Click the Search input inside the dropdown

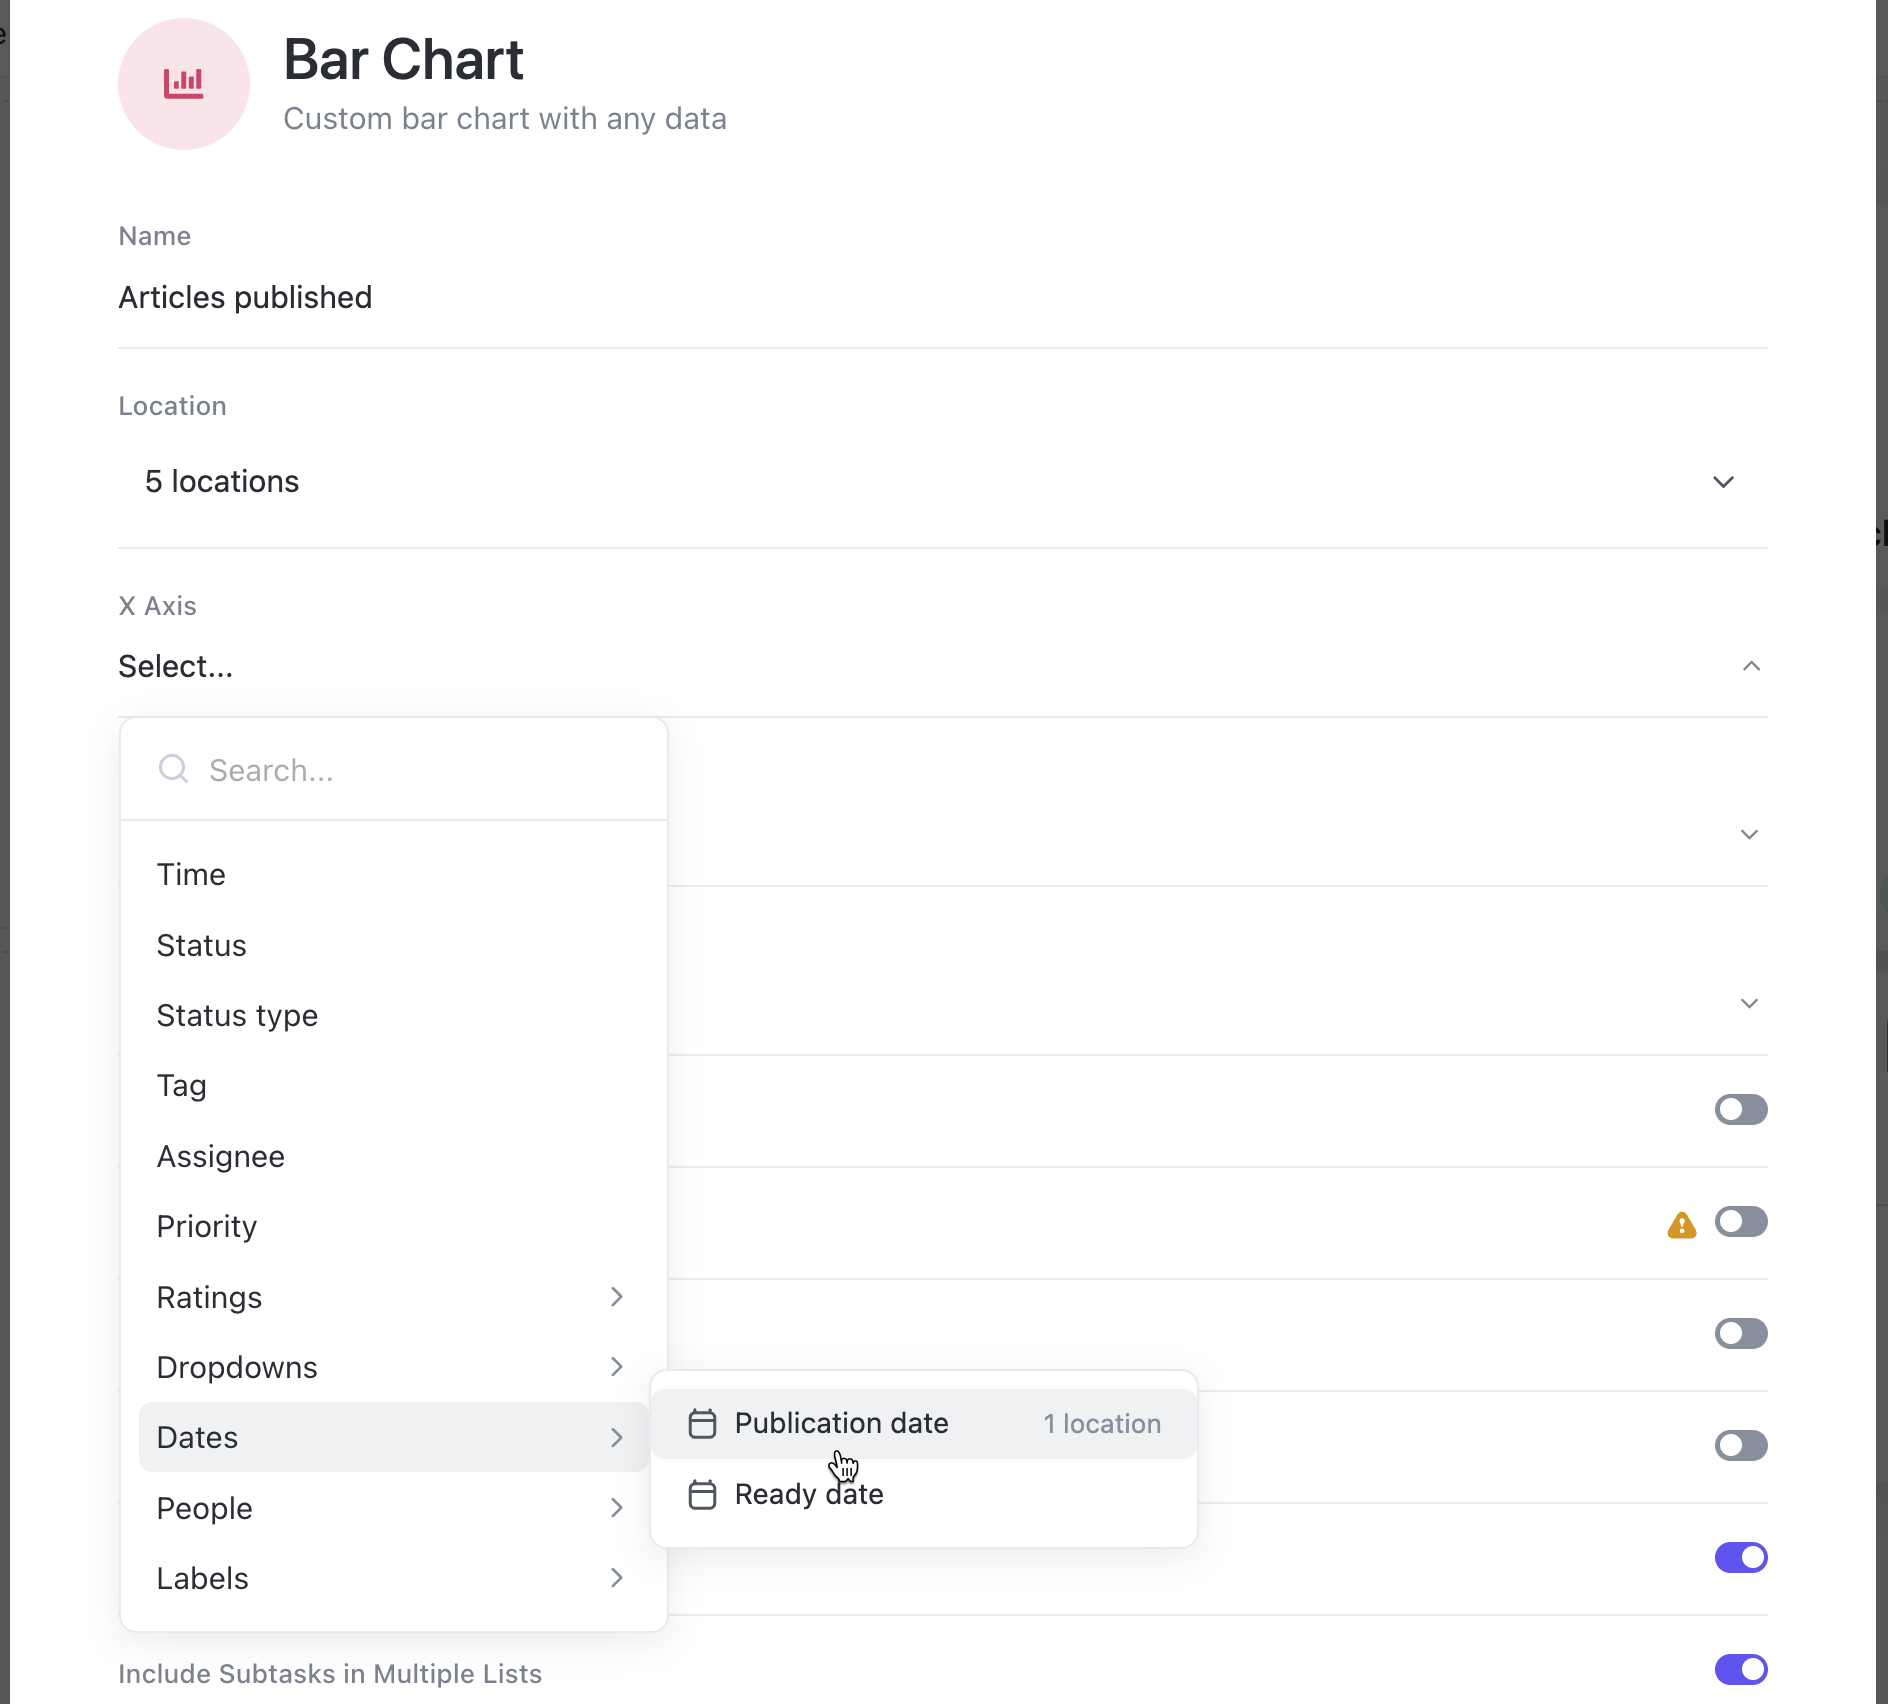point(400,769)
